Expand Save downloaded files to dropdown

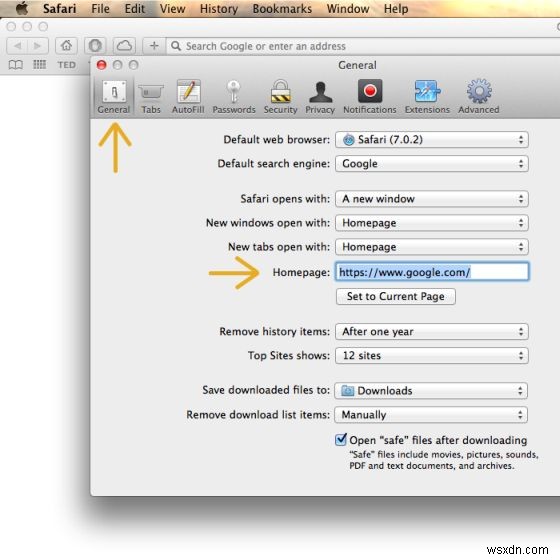pyautogui.click(x=431, y=391)
